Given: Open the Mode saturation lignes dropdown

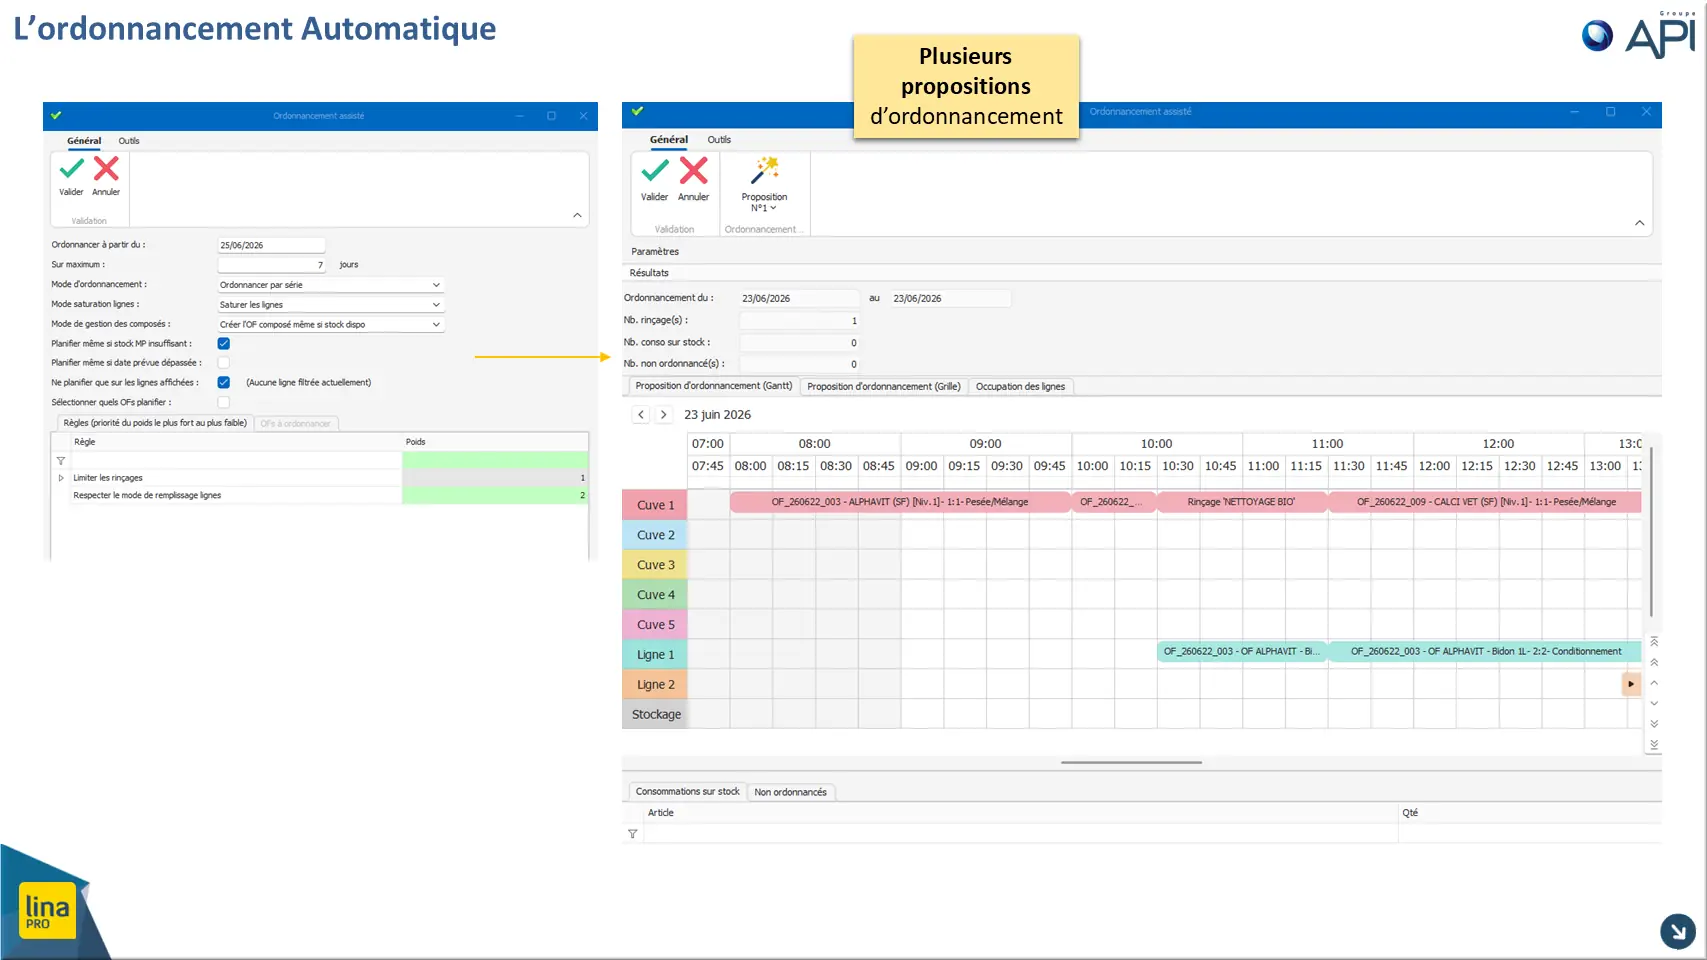Looking at the screenshot, I should pyautogui.click(x=436, y=305).
